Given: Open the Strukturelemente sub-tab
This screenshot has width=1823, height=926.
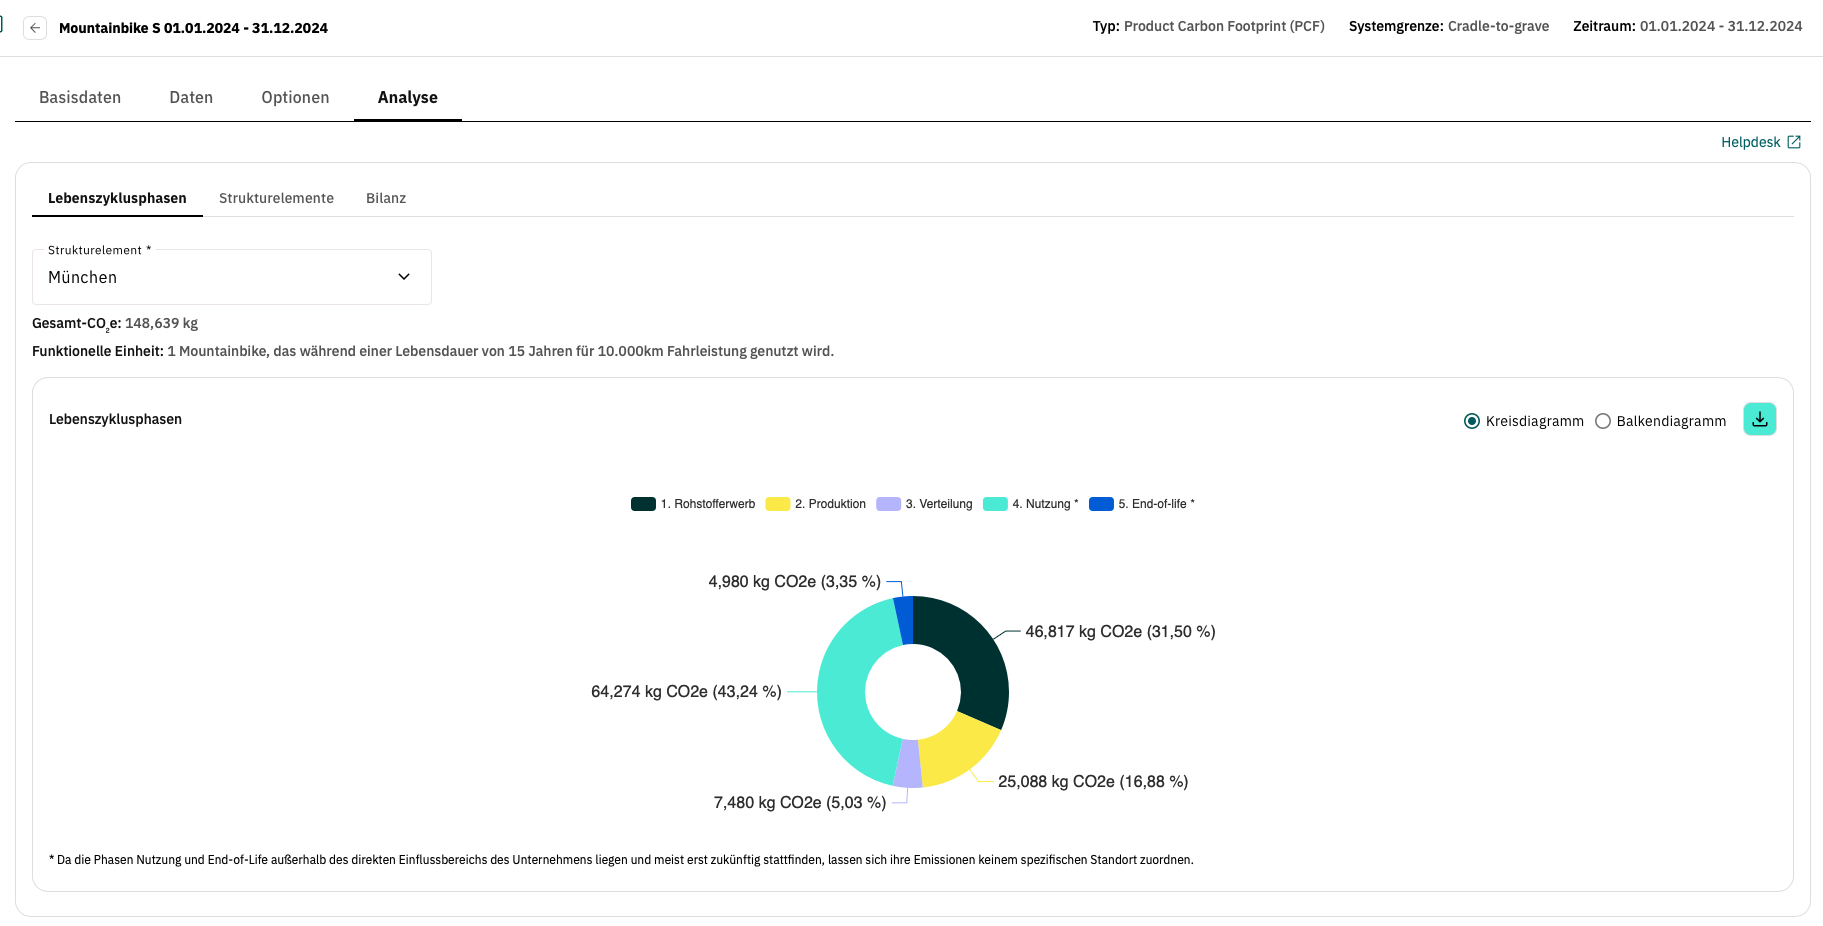Looking at the screenshot, I should point(276,198).
